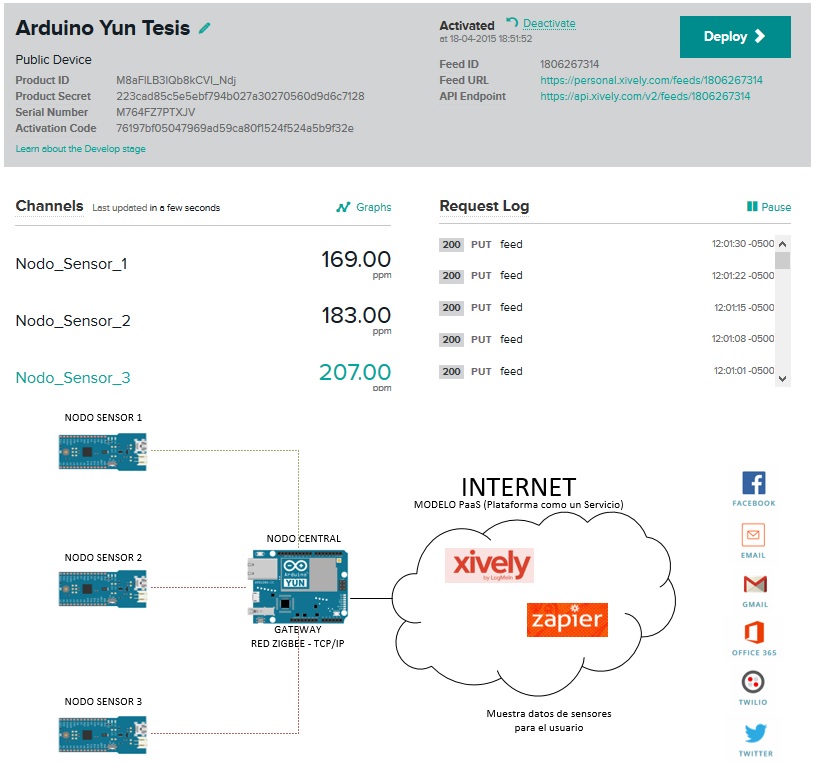Select the Nodo_Sensor_1 channel

[71, 264]
